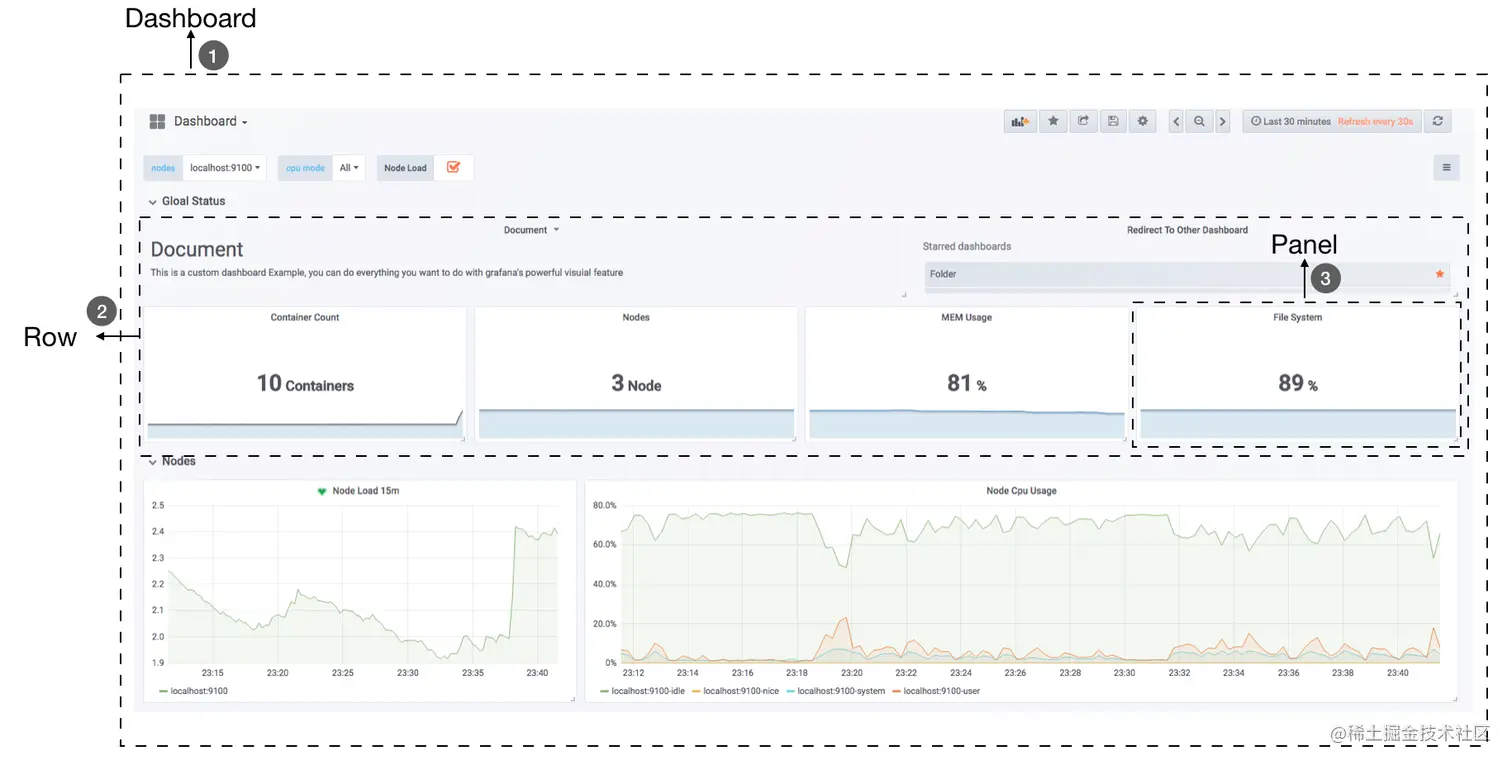
Task: Open the Dashboard picker dropdown
Action: coord(210,121)
